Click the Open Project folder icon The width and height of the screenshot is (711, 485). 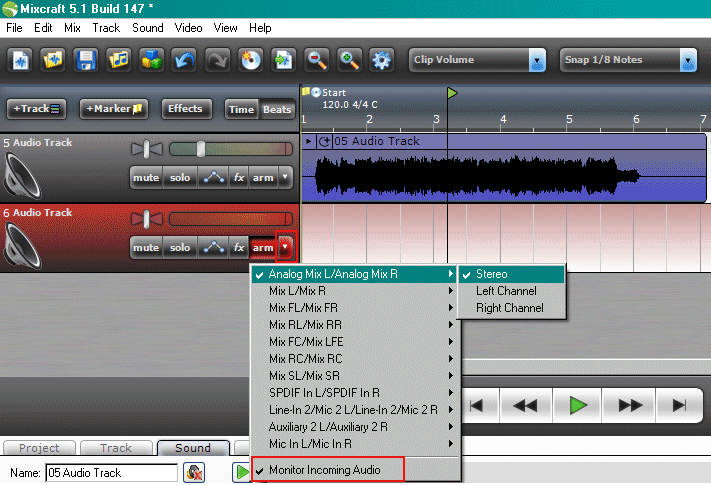coord(53,60)
